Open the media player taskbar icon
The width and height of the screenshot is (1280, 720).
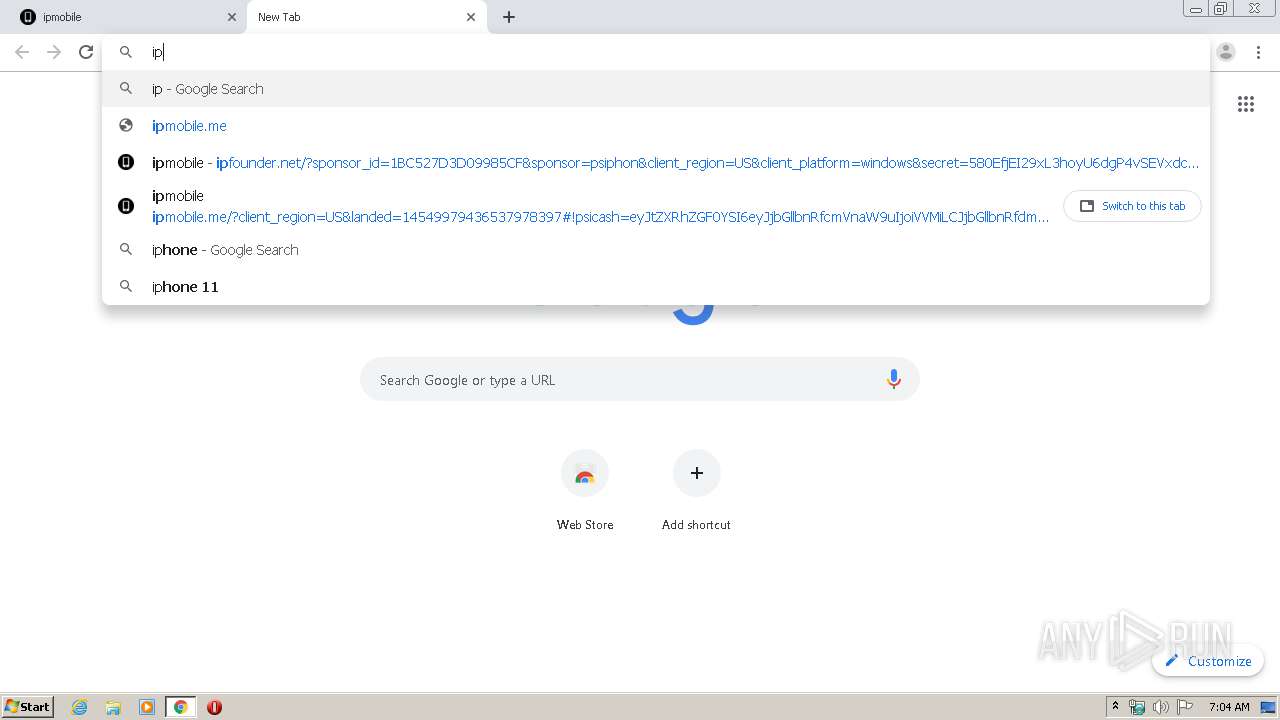pyautogui.click(x=147, y=707)
